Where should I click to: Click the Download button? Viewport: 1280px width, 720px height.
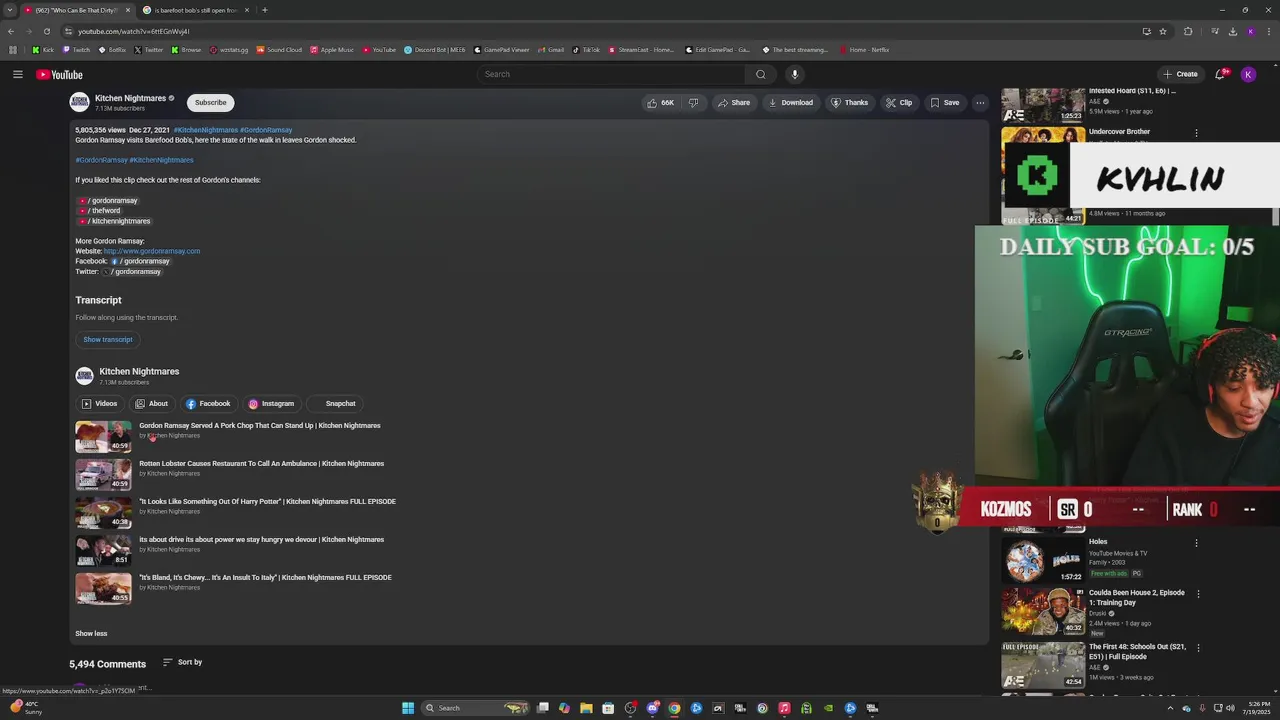click(x=790, y=102)
